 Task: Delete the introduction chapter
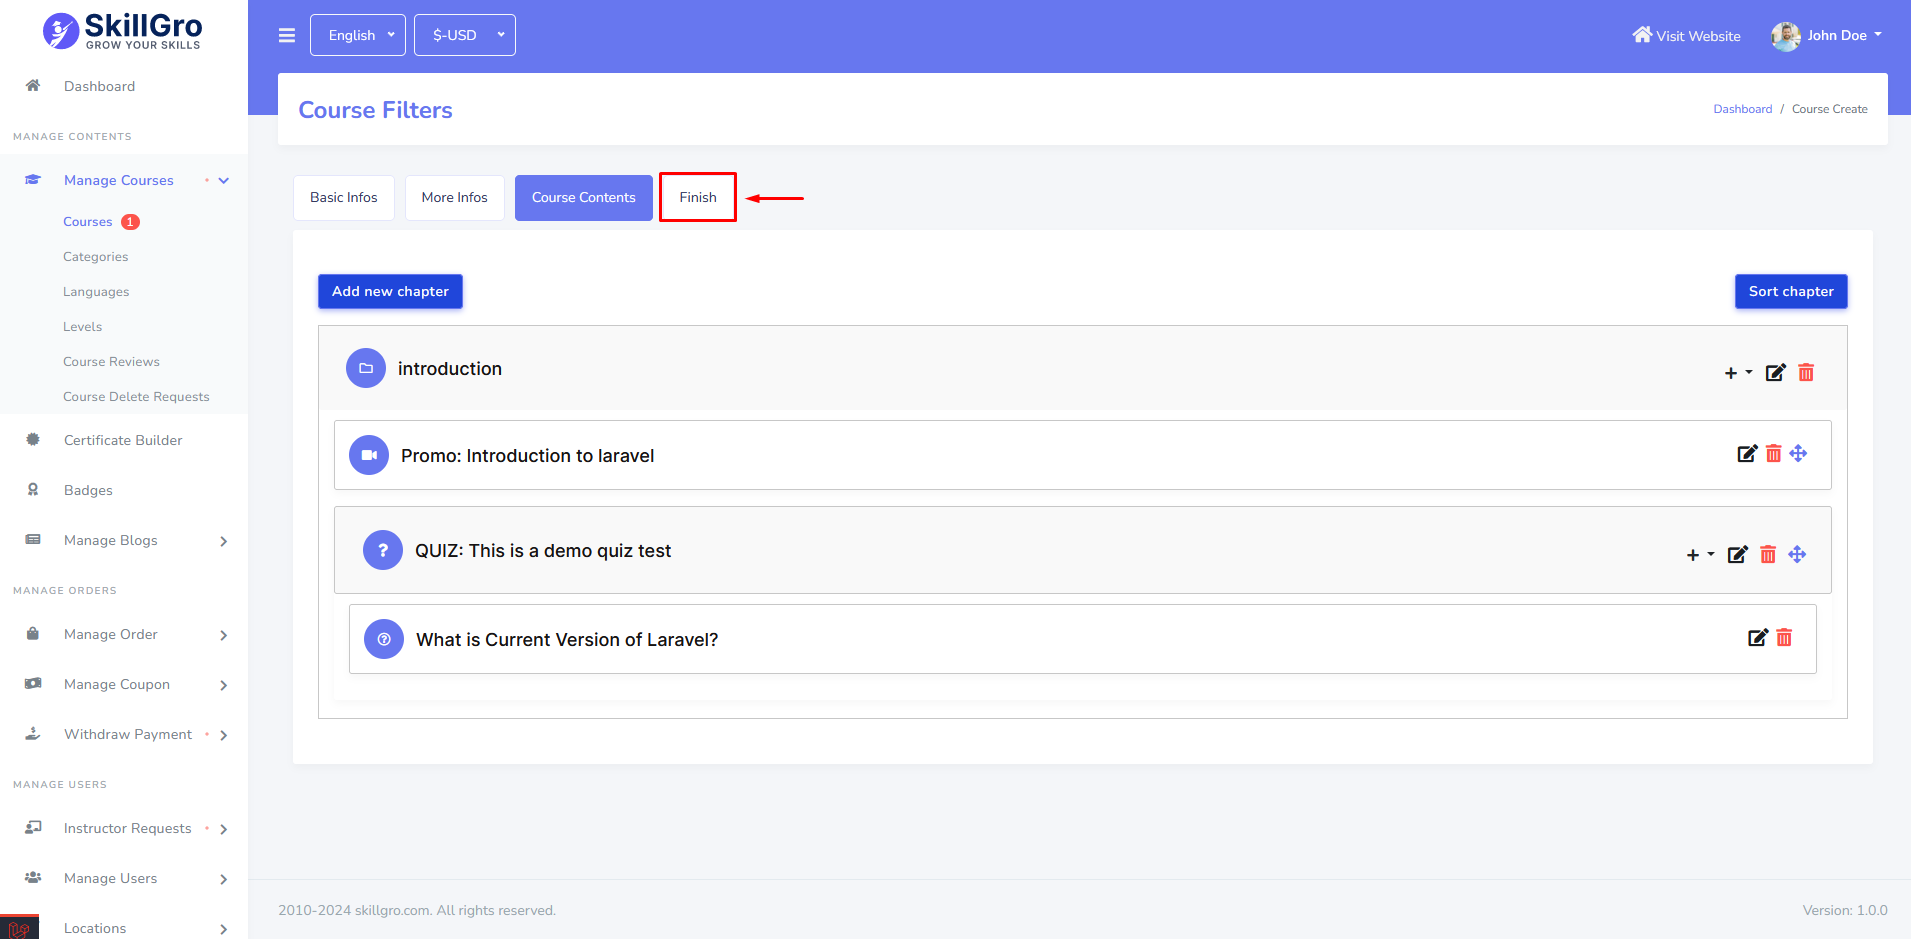tap(1806, 372)
